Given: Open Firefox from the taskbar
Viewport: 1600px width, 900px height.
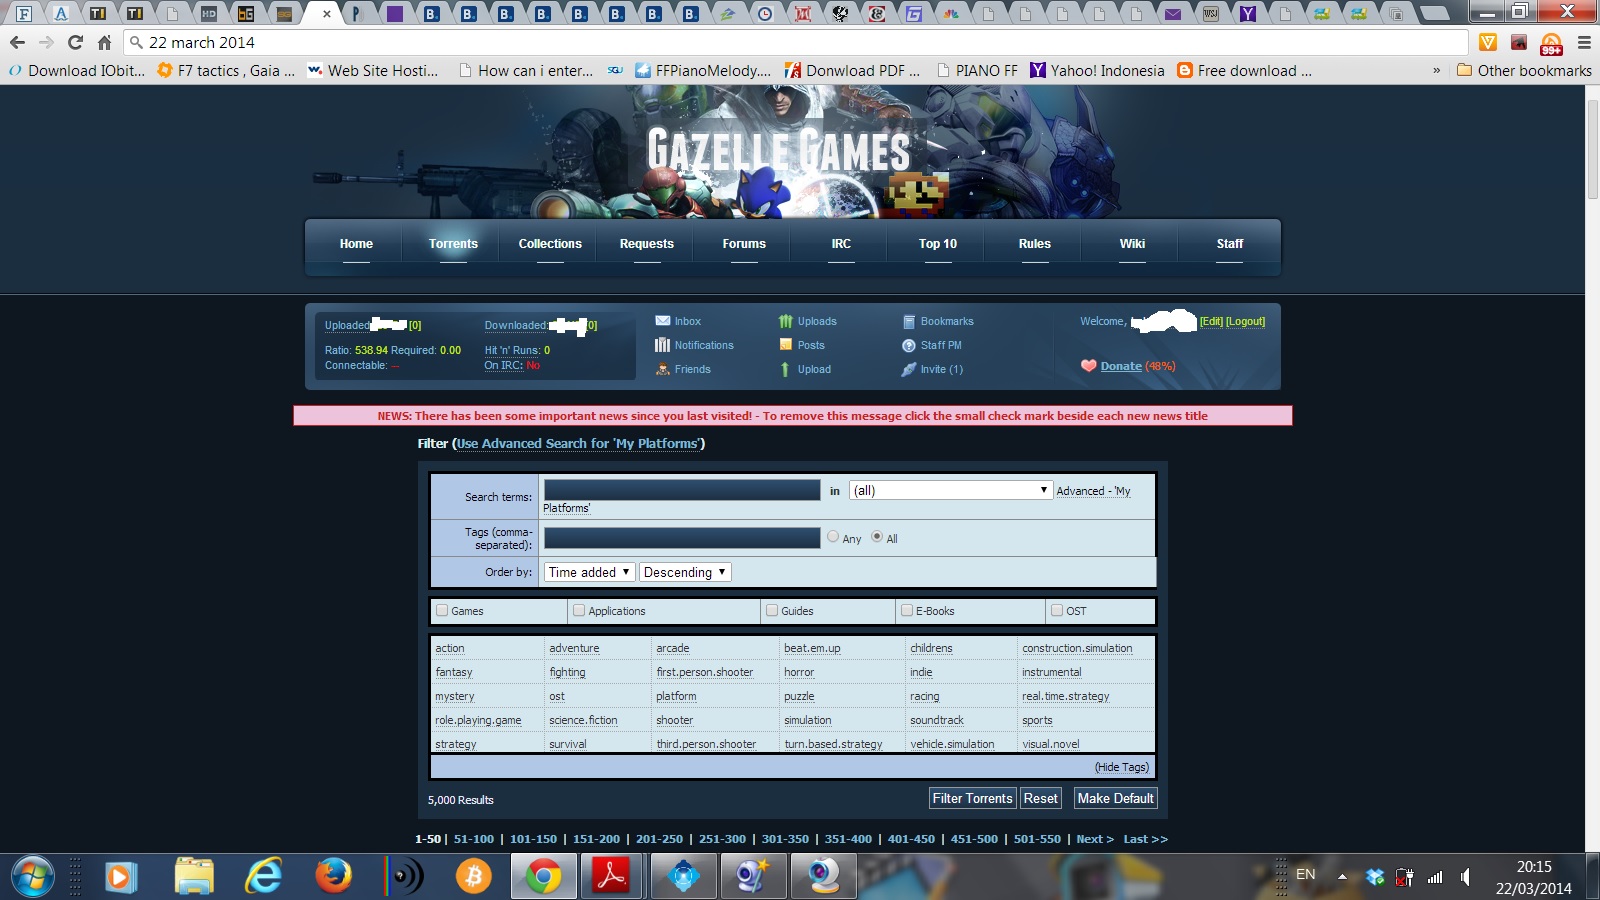Looking at the screenshot, I should tap(333, 877).
